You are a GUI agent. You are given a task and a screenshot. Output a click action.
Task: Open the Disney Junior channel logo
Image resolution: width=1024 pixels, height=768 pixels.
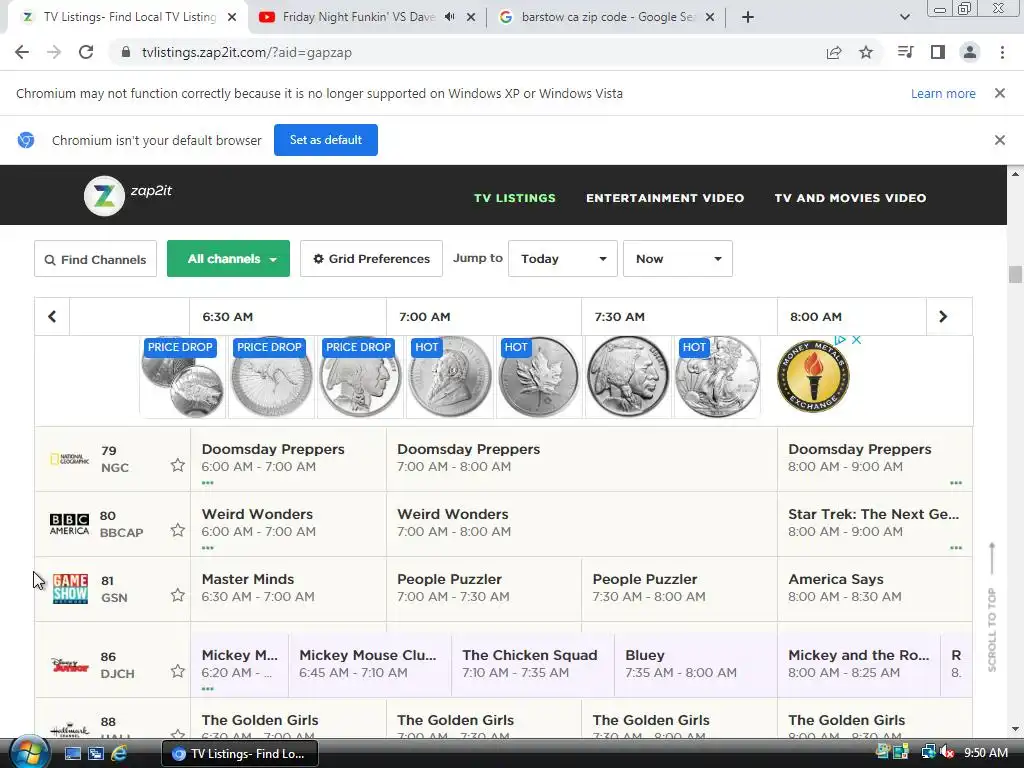[69, 665]
